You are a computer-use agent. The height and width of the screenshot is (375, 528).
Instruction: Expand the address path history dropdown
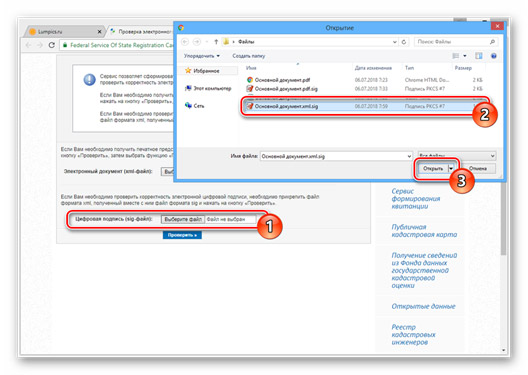point(395,42)
